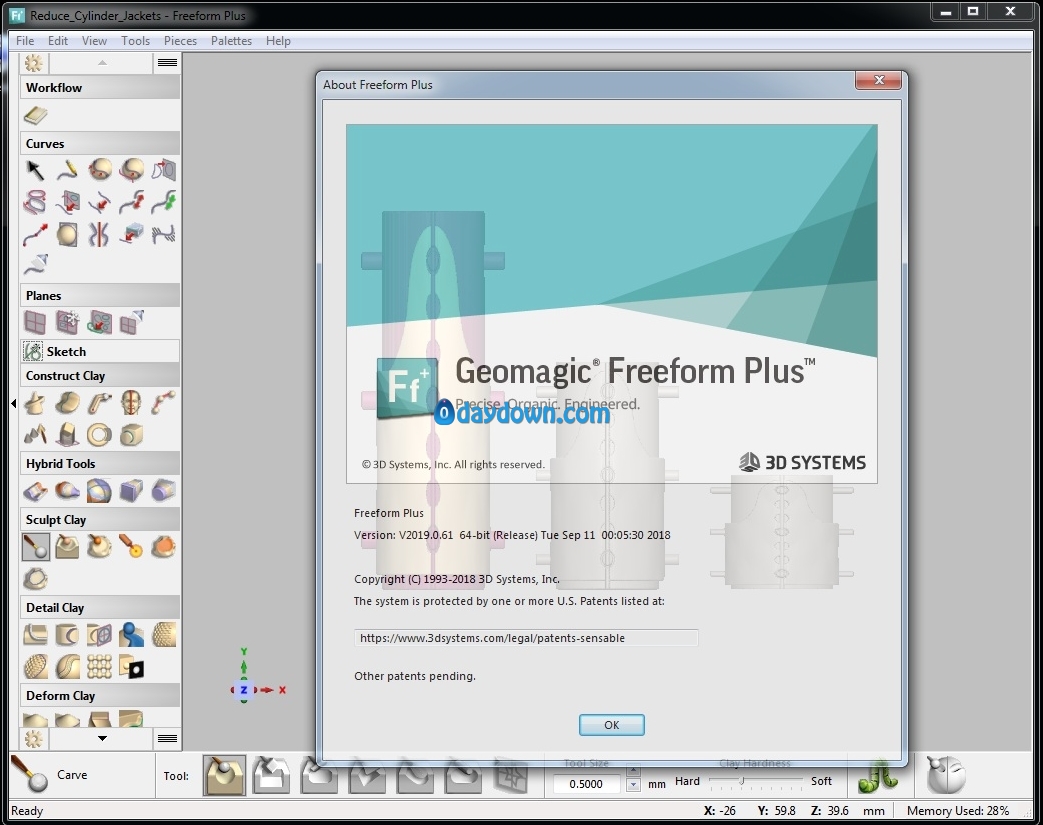Choose the connected balls Construct Clay tool
This screenshot has height=825, width=1043.
tap(164, 403)
